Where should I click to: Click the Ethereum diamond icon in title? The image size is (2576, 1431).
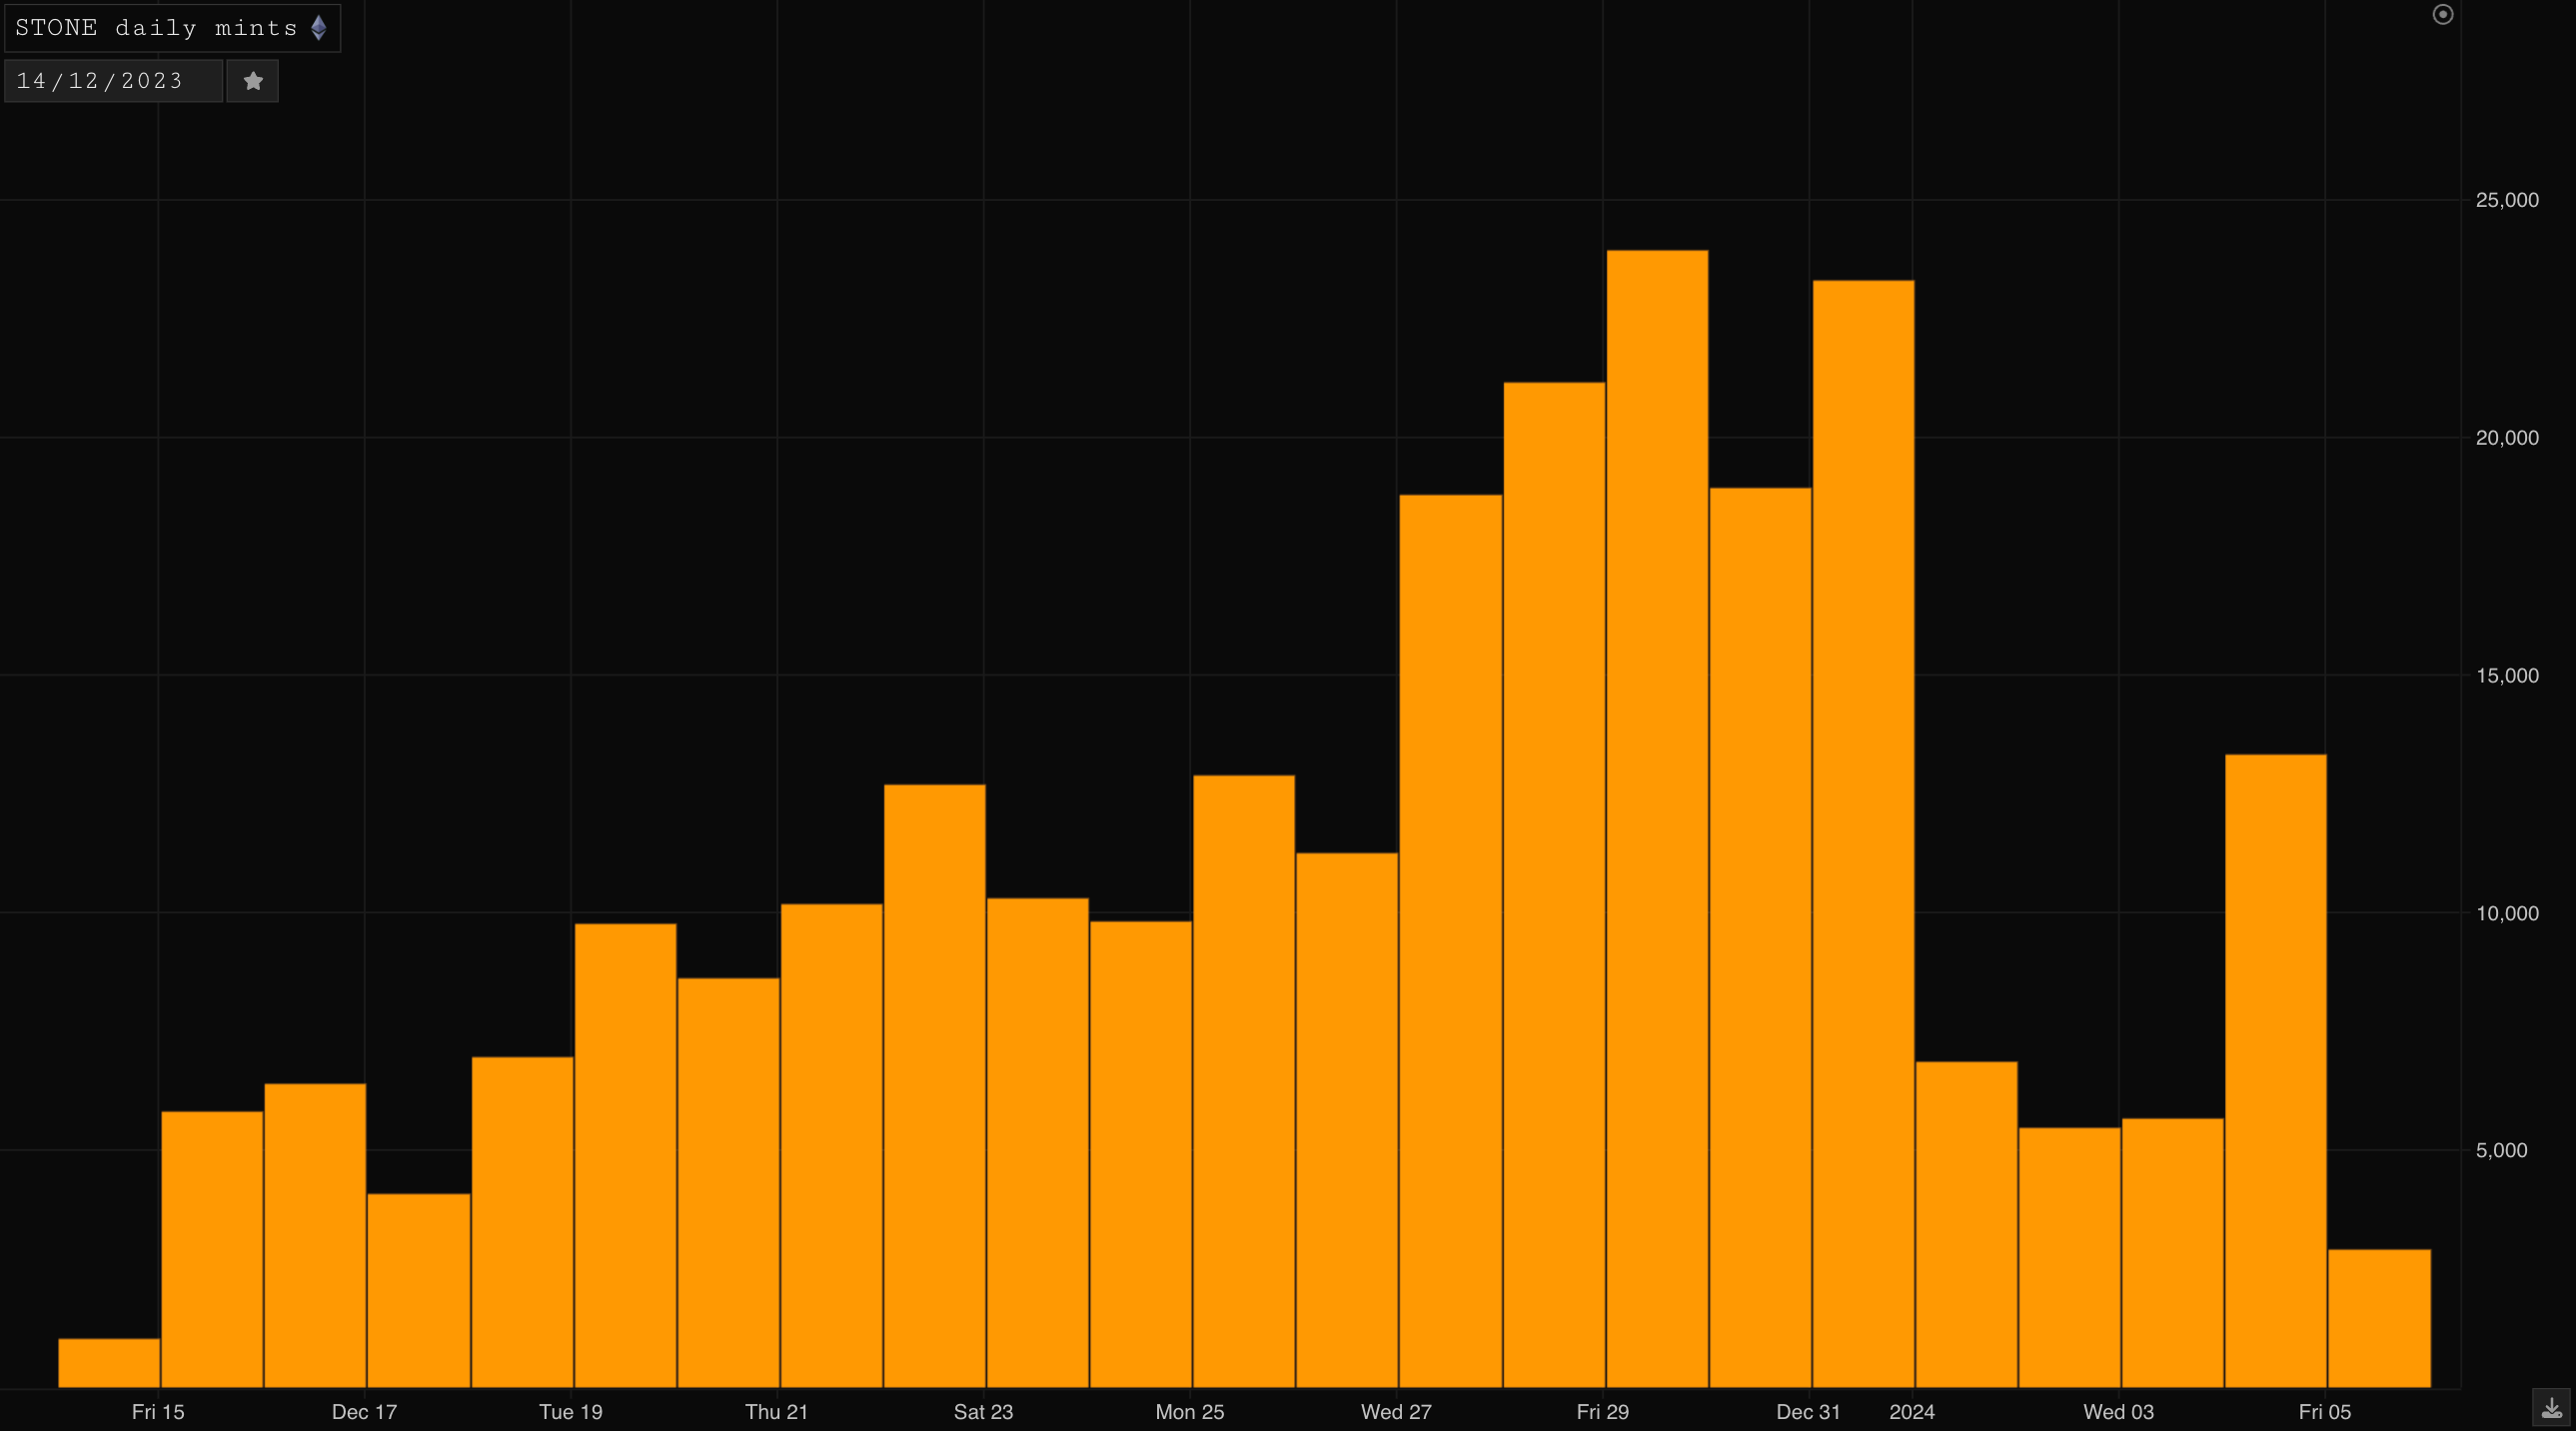319,28
